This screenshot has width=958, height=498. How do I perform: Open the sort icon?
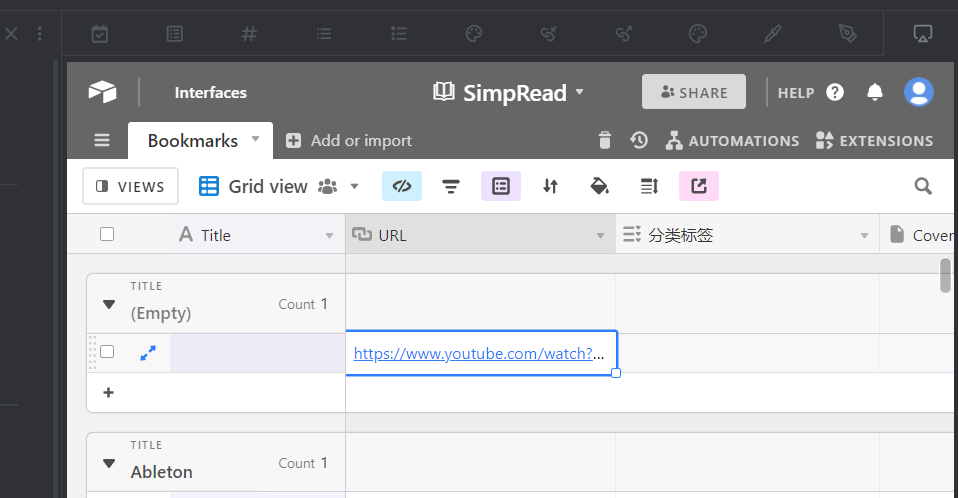click(x=550, y=186)
